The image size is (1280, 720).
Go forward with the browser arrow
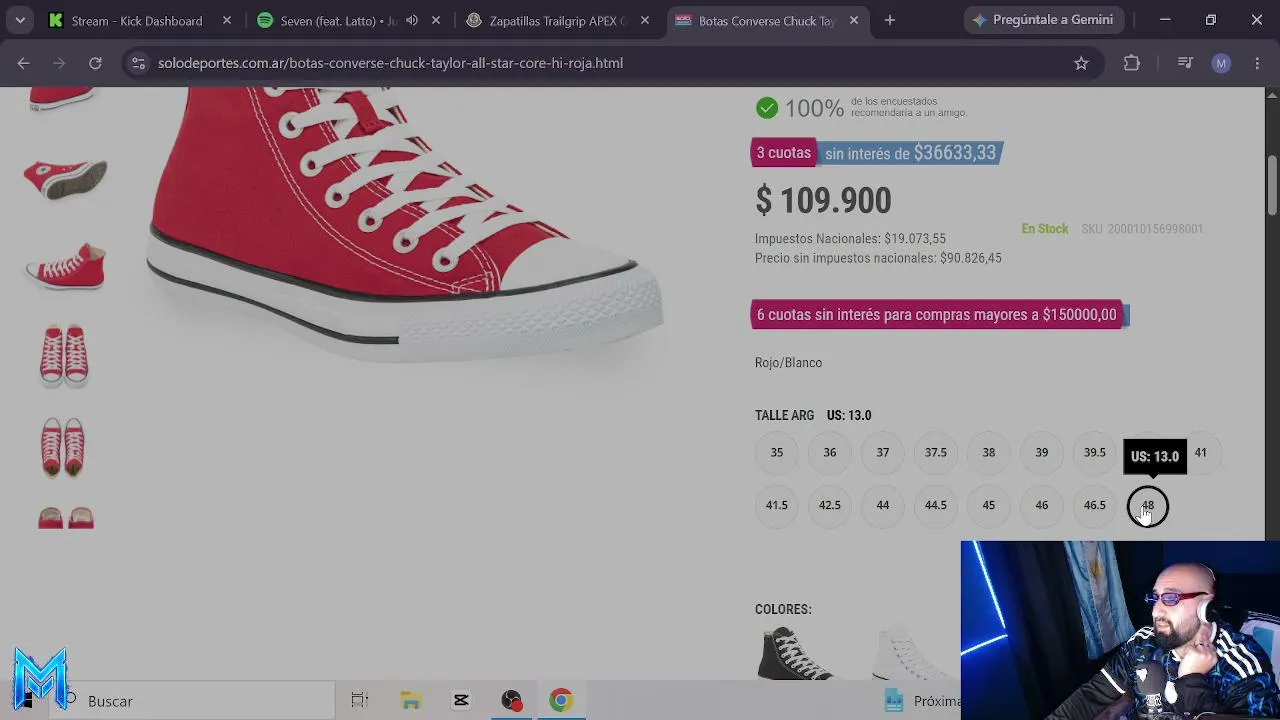[x=59, y=63]
